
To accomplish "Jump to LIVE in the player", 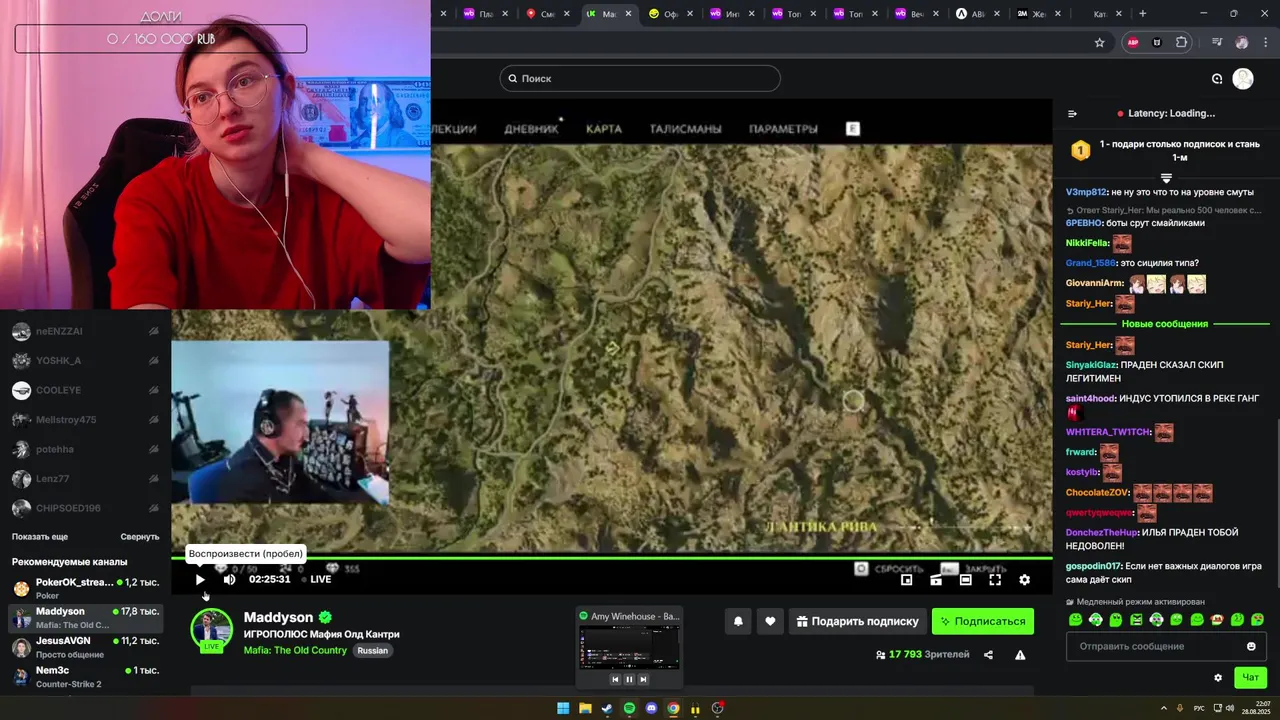I will pyautogui.click(x=315, y=579).
